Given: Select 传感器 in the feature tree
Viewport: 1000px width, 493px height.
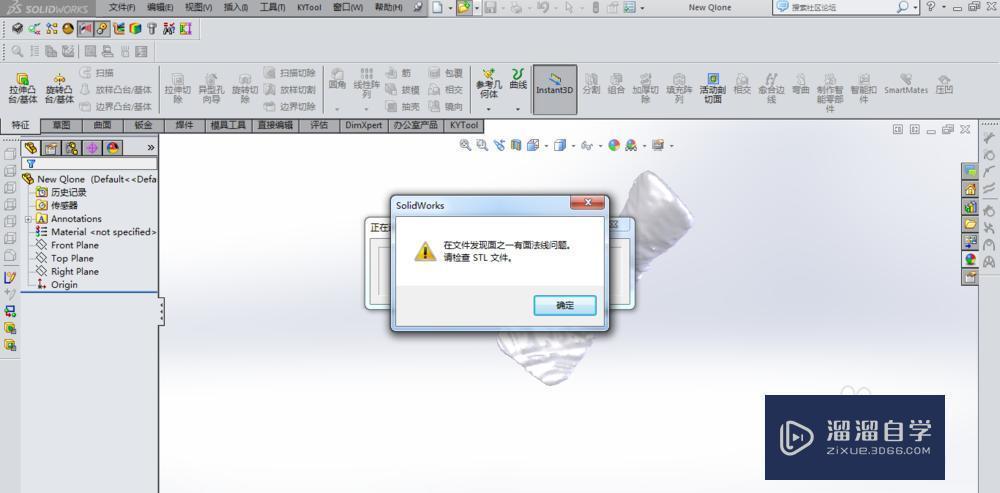Looking at the screenshot, I should coord(57,205).
